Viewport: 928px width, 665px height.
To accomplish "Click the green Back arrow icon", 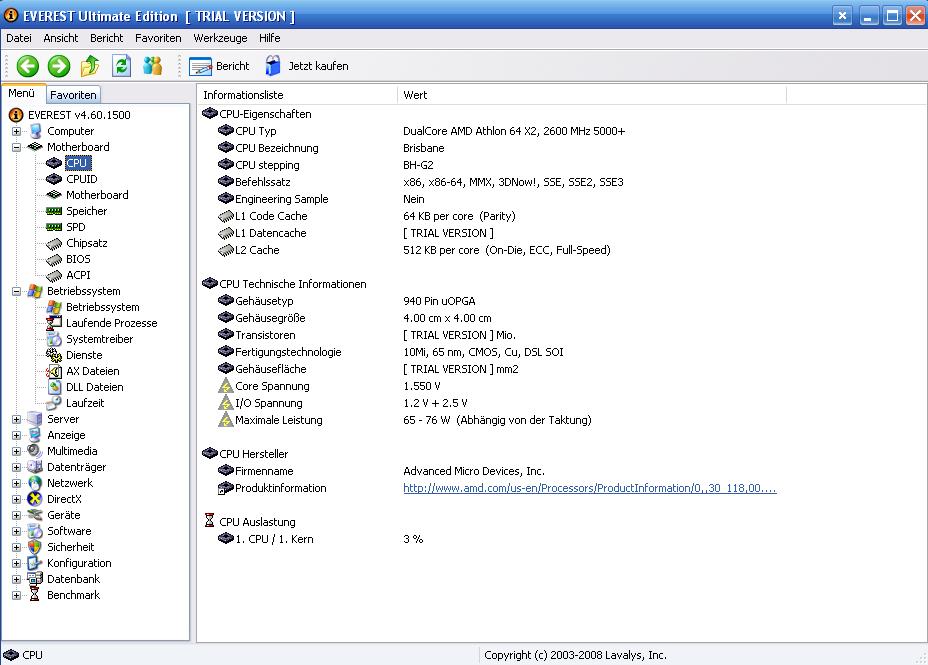I will 27,66.
